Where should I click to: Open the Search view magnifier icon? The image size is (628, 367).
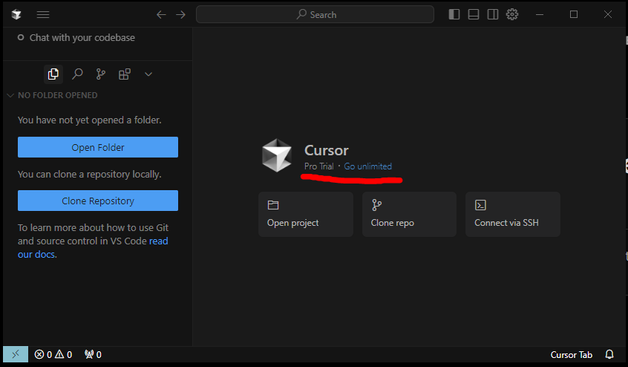(77, 74)
